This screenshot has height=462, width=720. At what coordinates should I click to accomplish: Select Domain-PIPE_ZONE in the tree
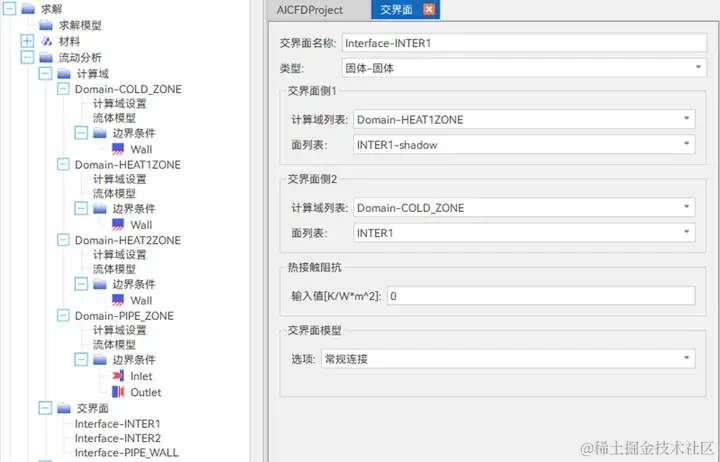coord(124,316)
